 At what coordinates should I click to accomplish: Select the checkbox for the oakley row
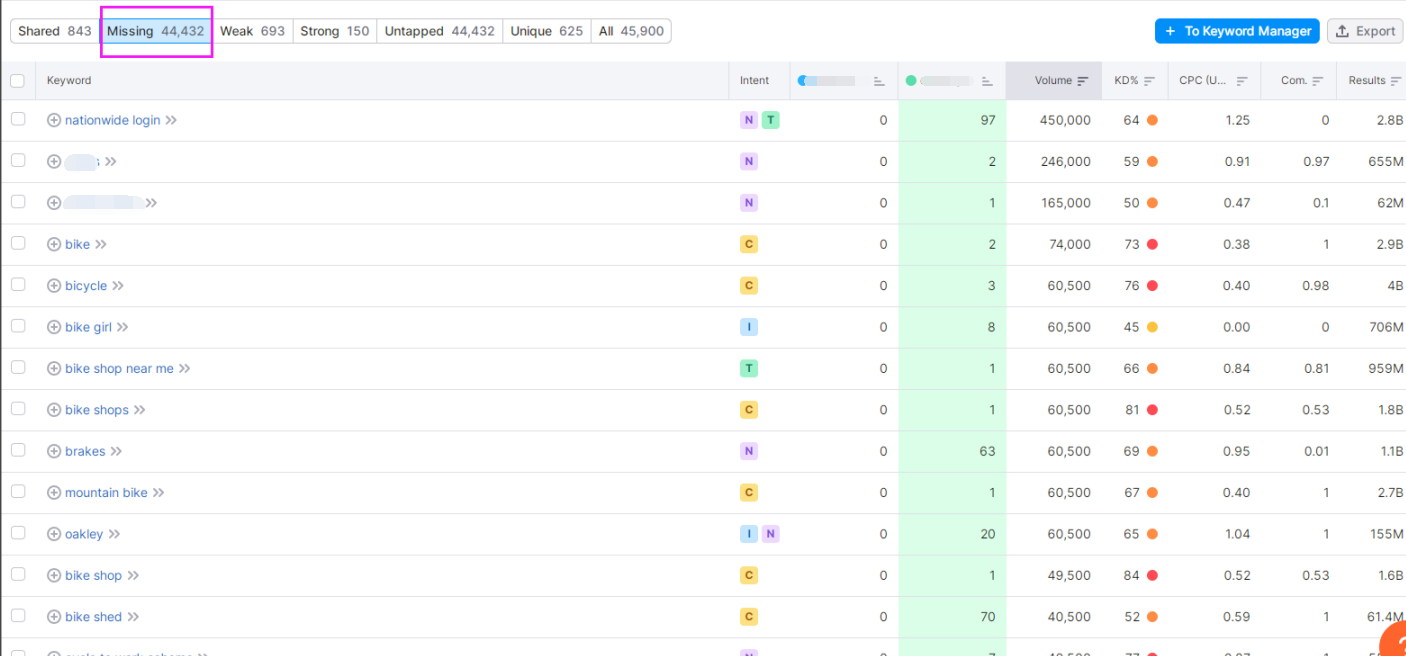coord(18,533)
